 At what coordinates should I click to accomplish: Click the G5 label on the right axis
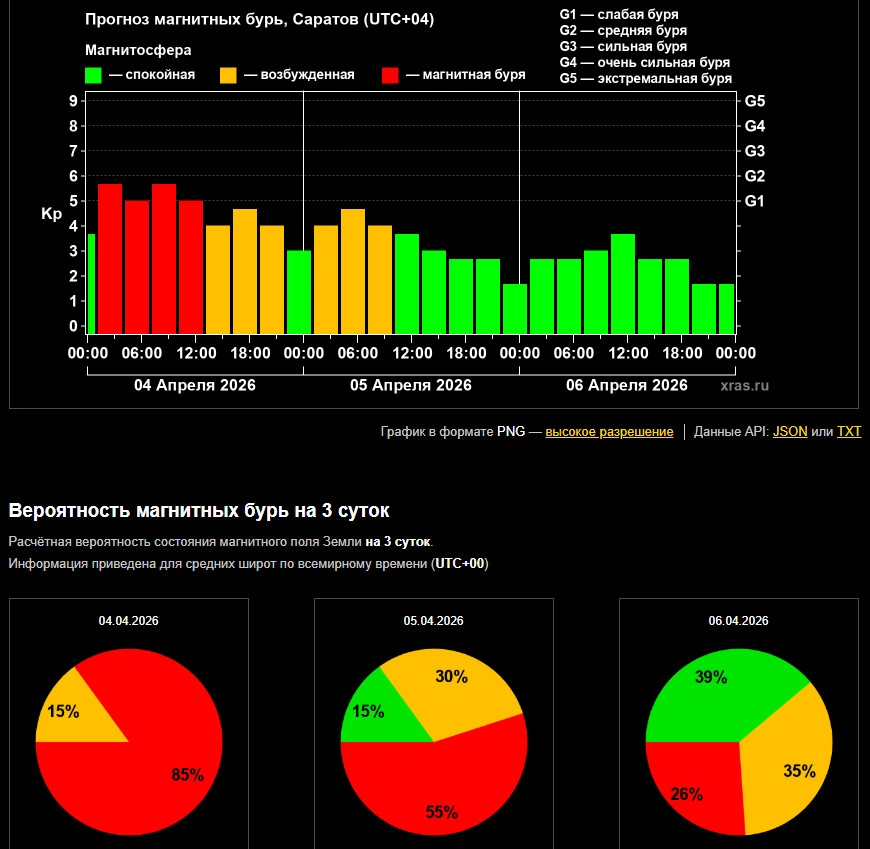755,101
